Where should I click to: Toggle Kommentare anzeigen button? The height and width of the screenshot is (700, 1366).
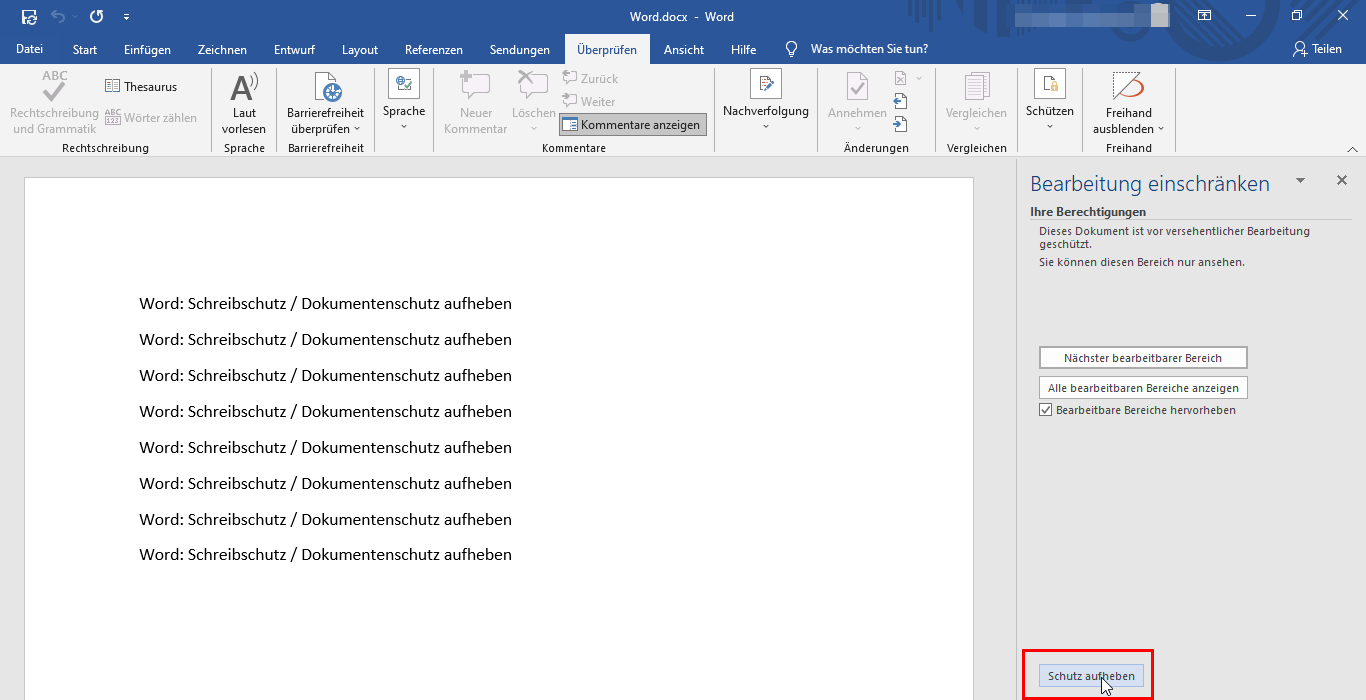click(632, 125)
